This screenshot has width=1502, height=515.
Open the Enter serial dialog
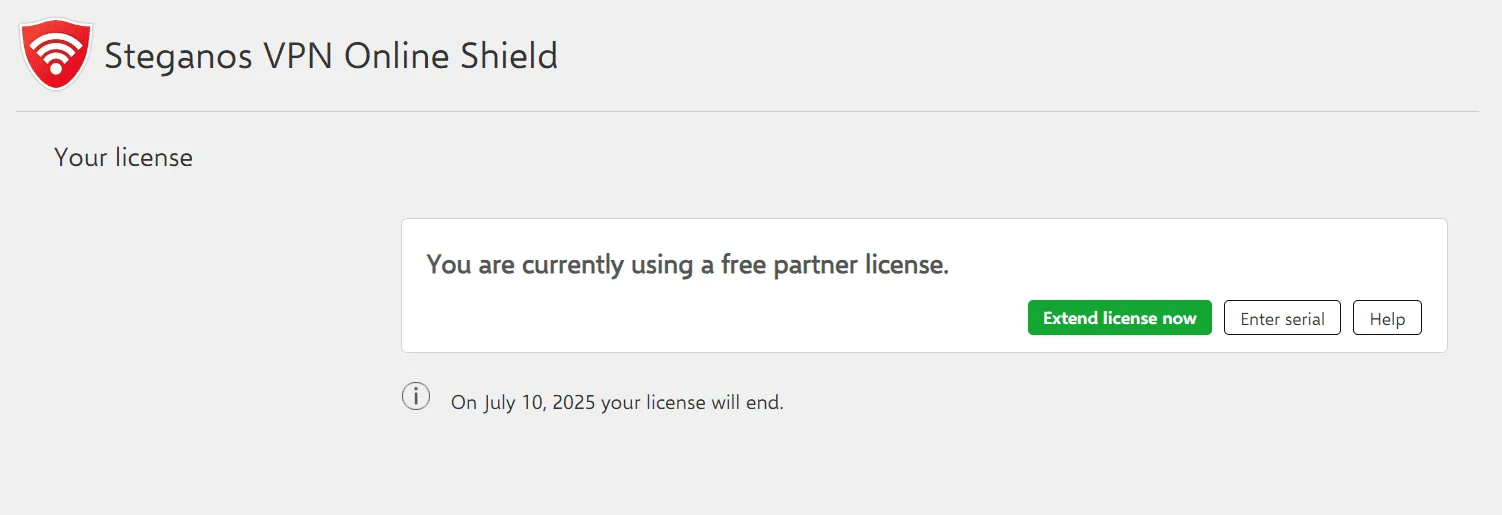tap(1282, 318)
